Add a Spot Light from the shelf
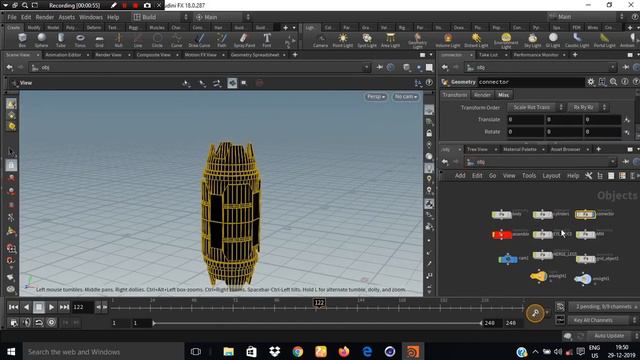 point(367,40)
